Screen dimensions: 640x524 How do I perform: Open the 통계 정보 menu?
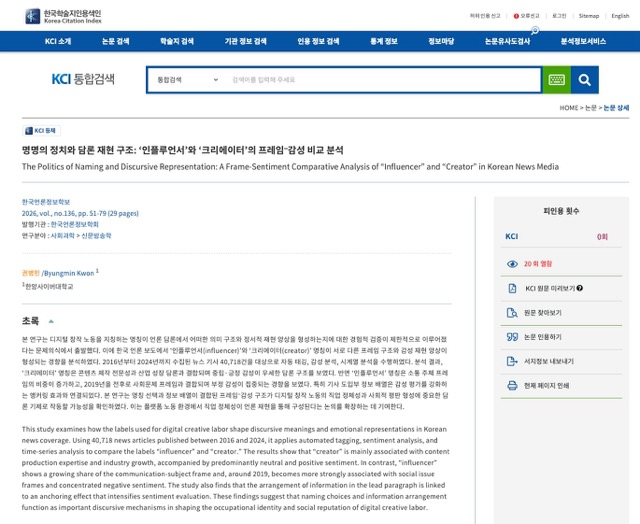(384, 41)
